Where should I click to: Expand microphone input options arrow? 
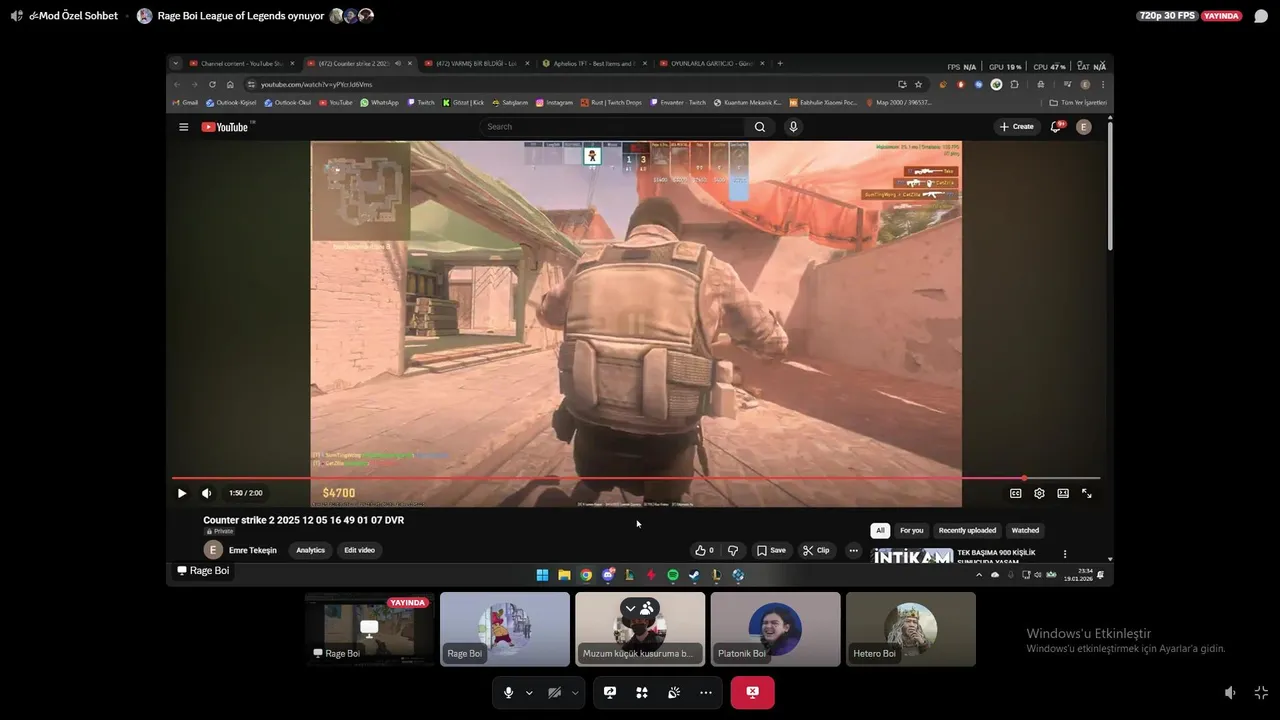pyautogui.click(x=529, y=693)
